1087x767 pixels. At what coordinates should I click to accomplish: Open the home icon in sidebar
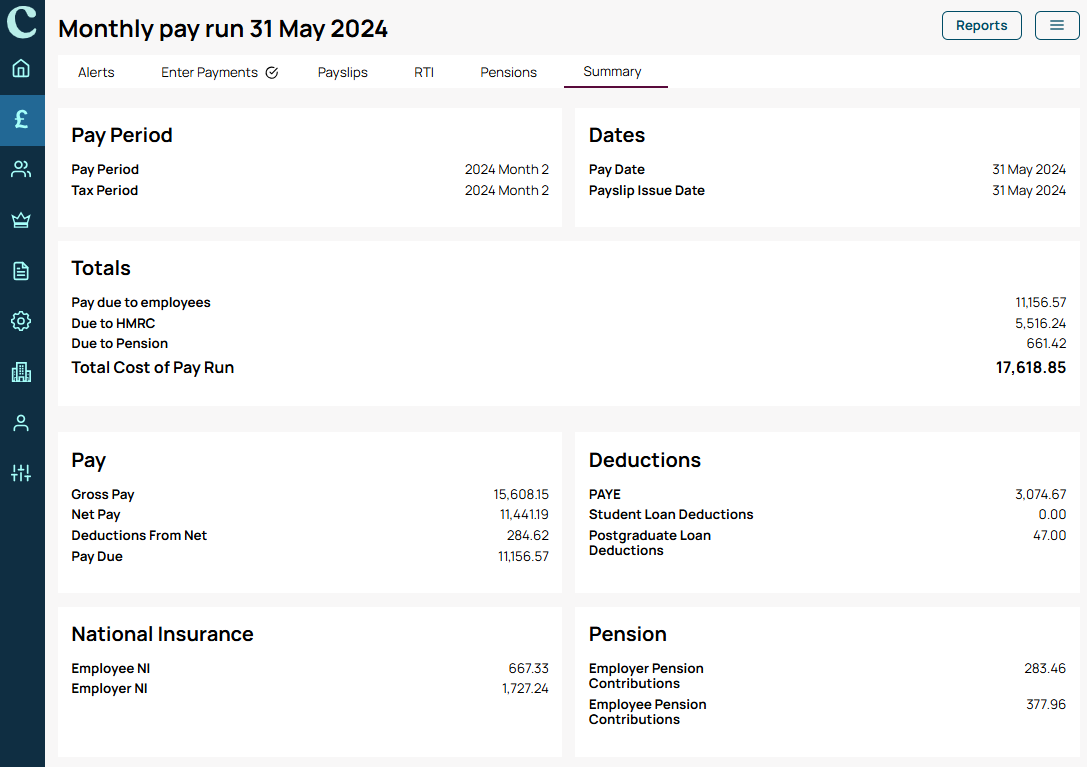[21, 69]
